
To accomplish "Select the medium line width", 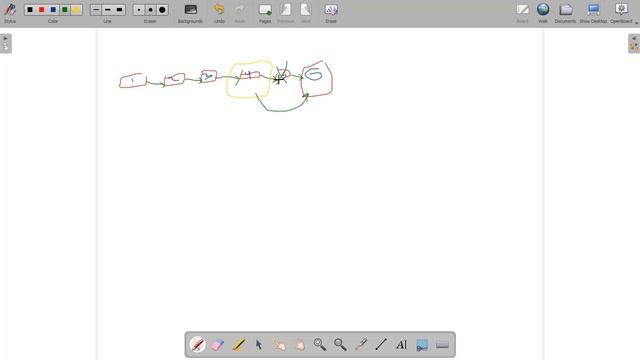I will coord(107,9).
